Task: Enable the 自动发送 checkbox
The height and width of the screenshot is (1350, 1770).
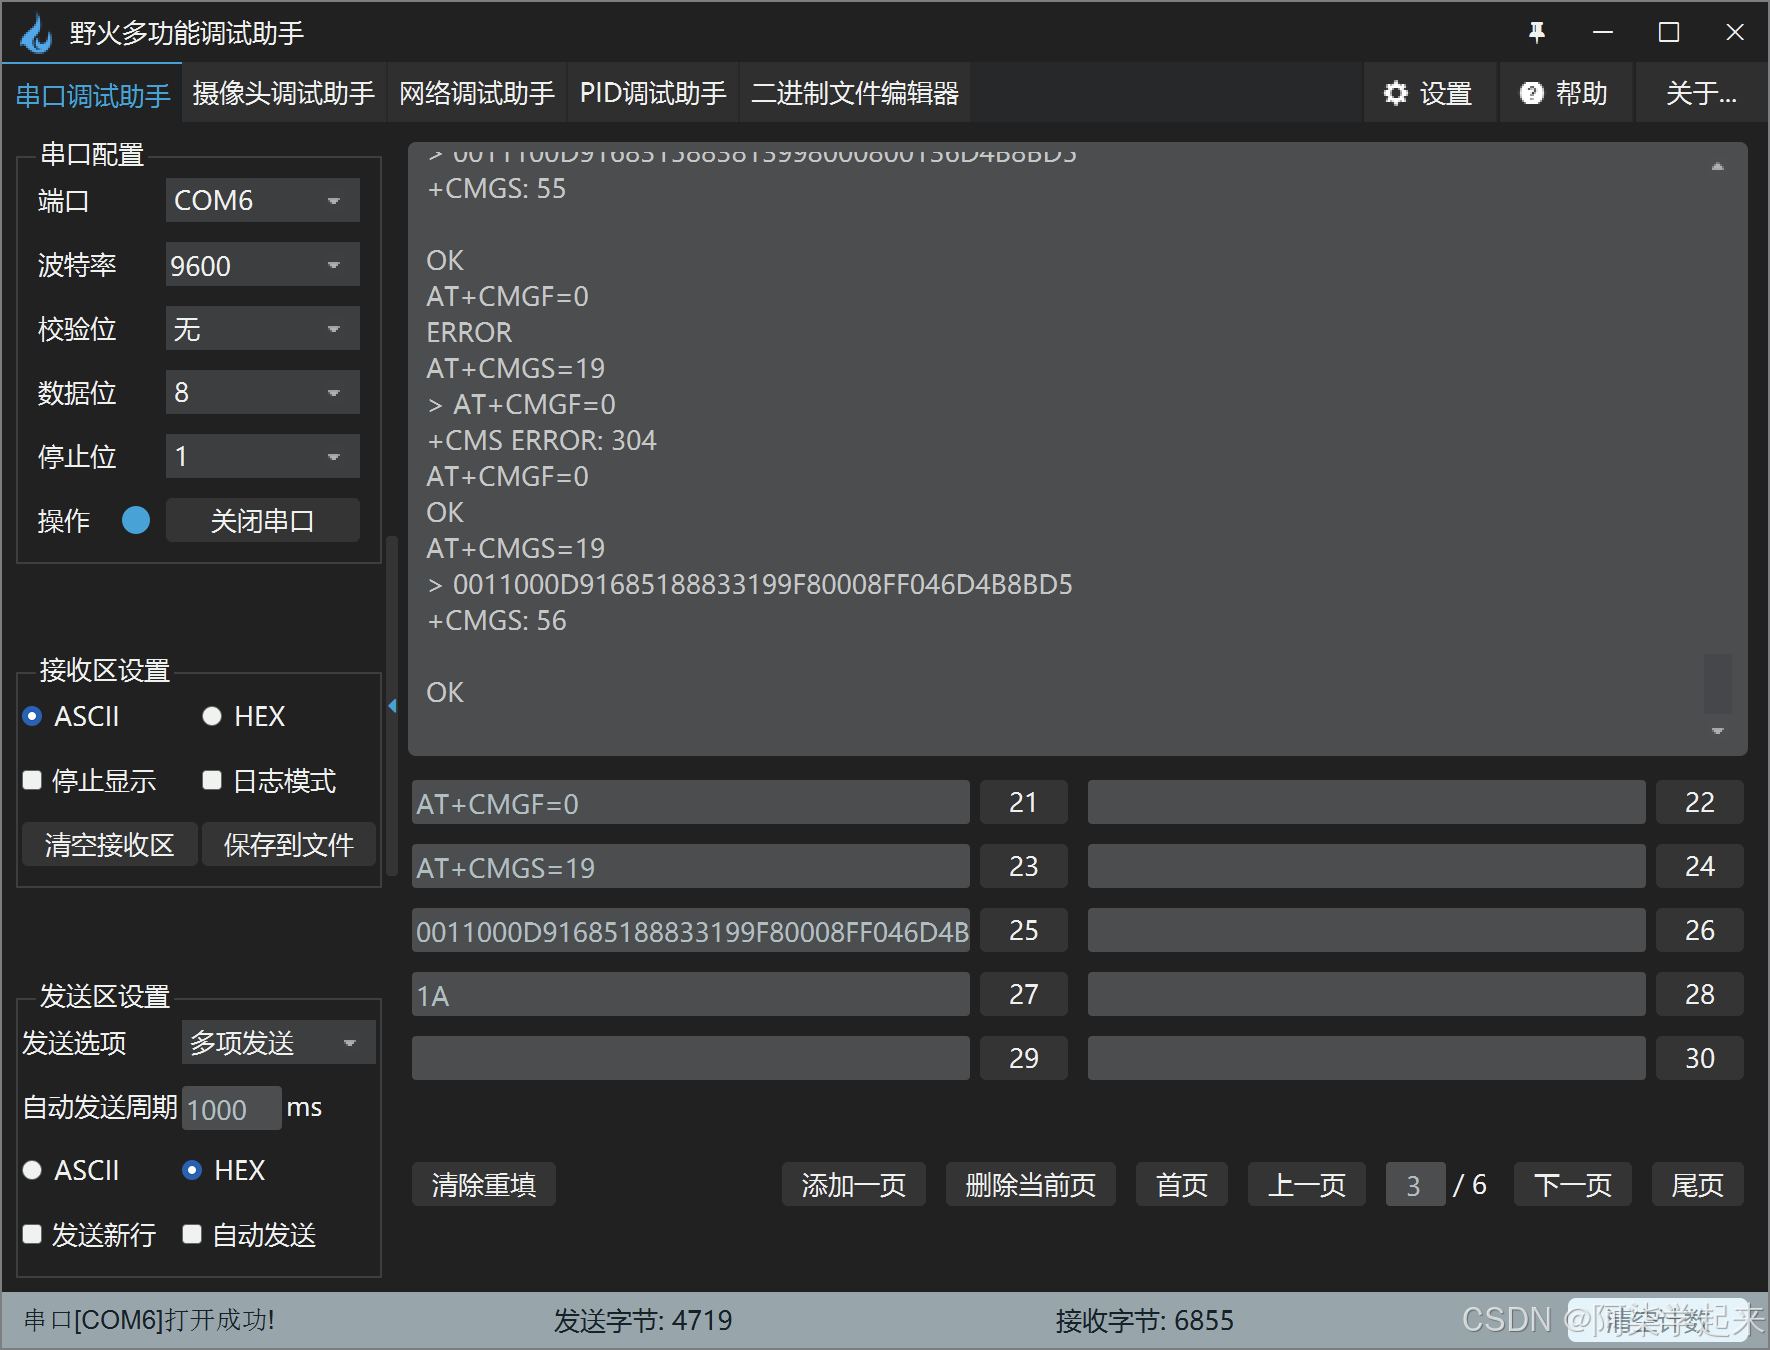Action: 192,1234
